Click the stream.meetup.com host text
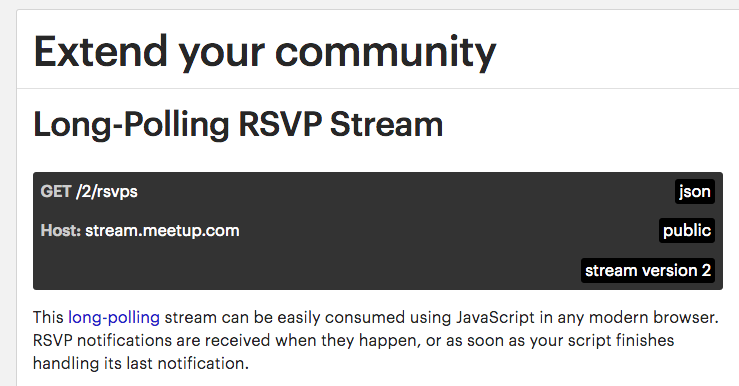Viewport: 739px width, 386px height. [162, 230]
